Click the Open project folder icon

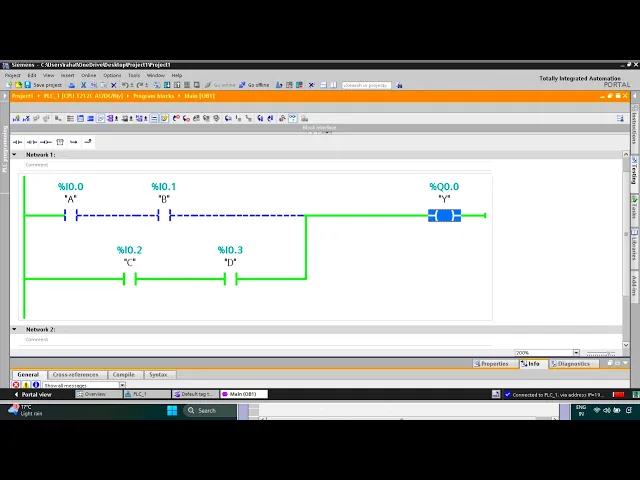[x=18, y=85]
